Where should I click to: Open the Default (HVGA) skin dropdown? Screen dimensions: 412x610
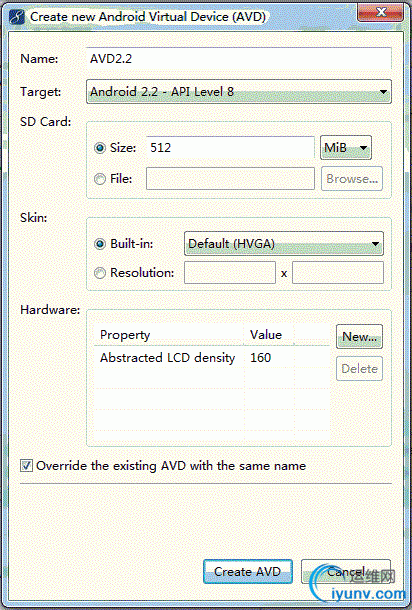pyautogui.click(x=284, y=244)
